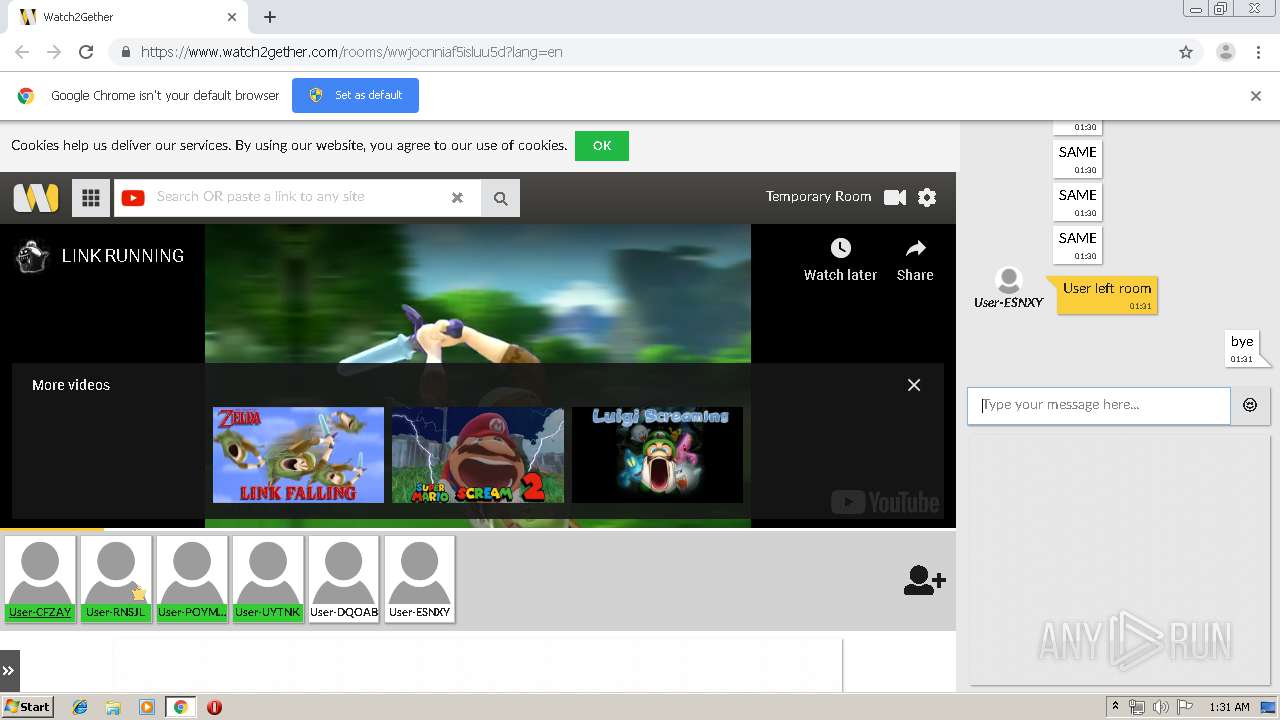Click the LINK RUNNING video title

(123, 256)
